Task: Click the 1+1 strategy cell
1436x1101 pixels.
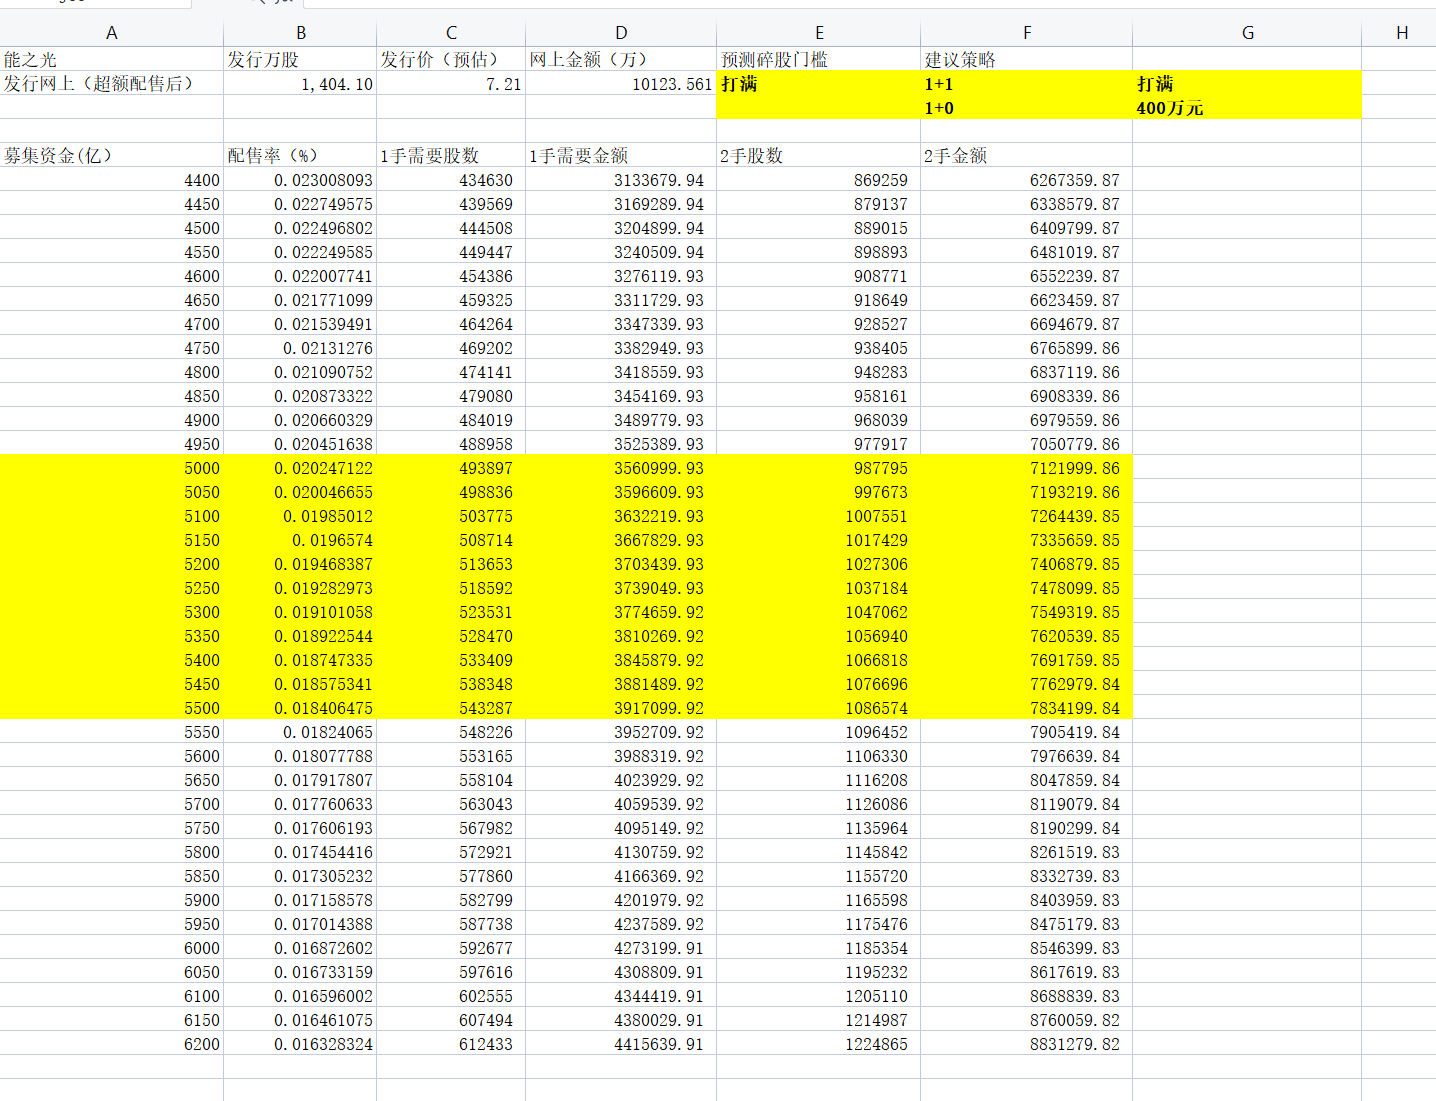Action: click(x=1026, y=83)
